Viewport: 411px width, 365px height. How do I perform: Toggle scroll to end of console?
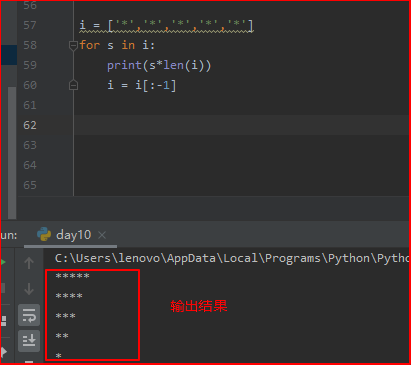[x=29, y=341]
